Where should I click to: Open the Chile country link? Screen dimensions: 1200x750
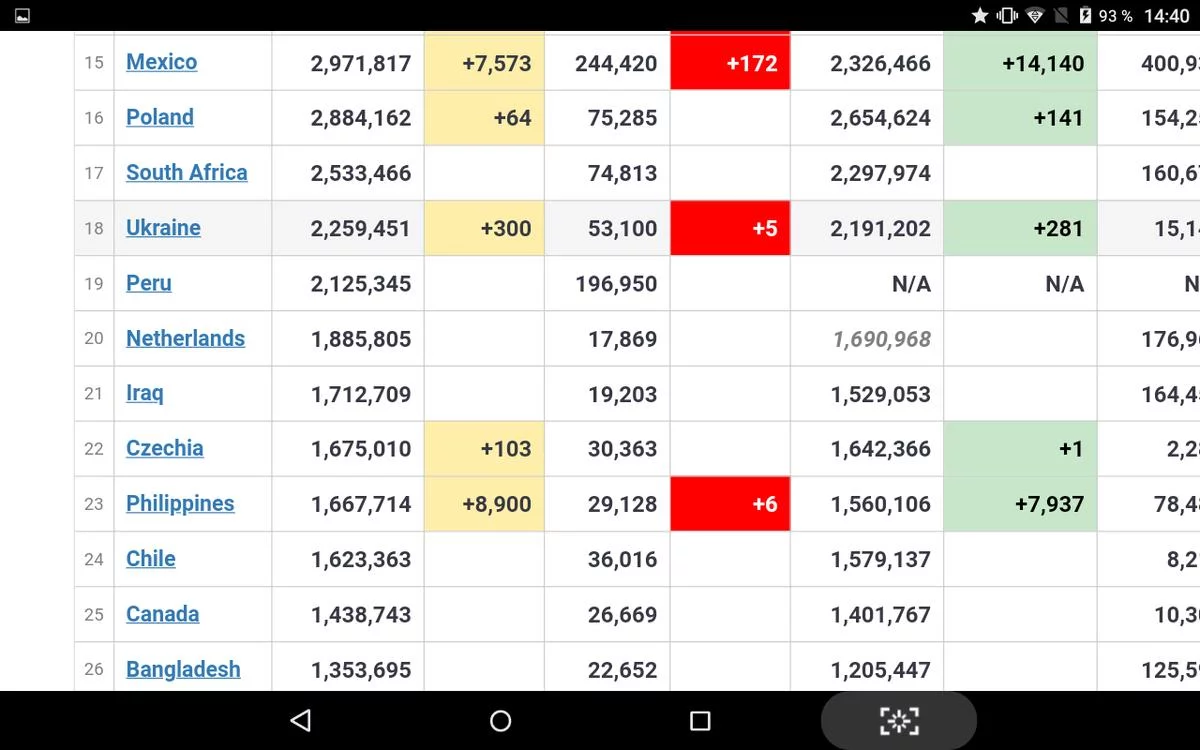(x=151, y=558)
